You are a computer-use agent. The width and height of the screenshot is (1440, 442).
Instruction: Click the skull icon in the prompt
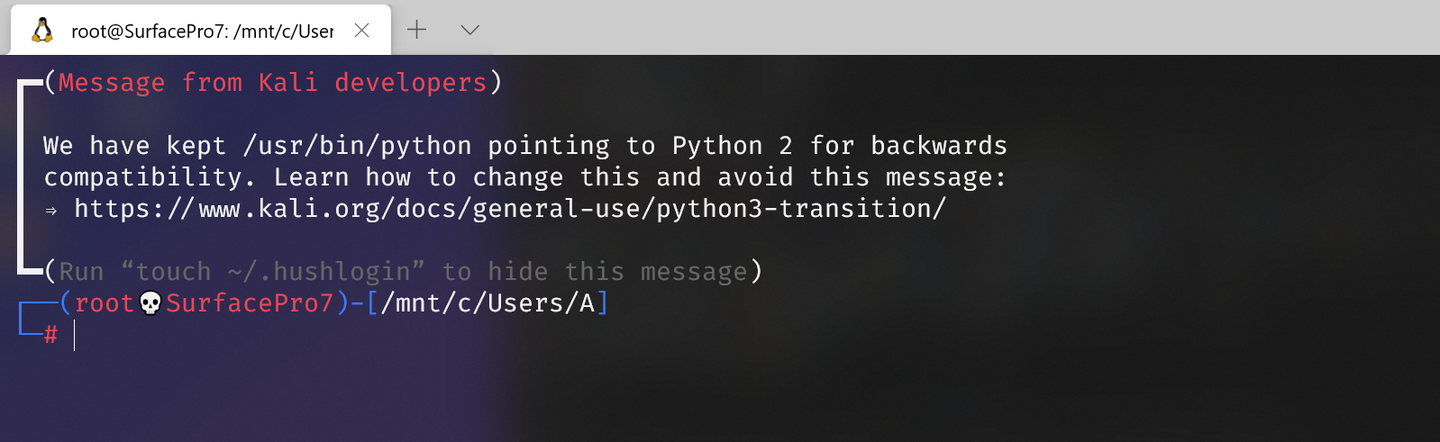coord(150,303)
